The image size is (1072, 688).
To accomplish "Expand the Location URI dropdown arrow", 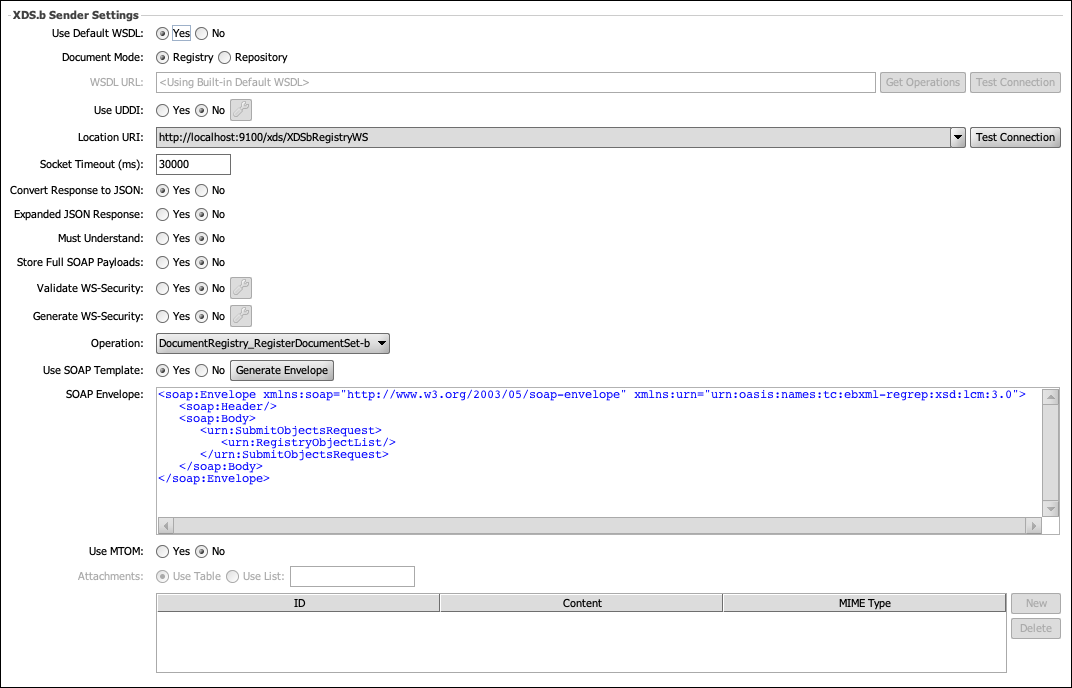I will 958,137.
